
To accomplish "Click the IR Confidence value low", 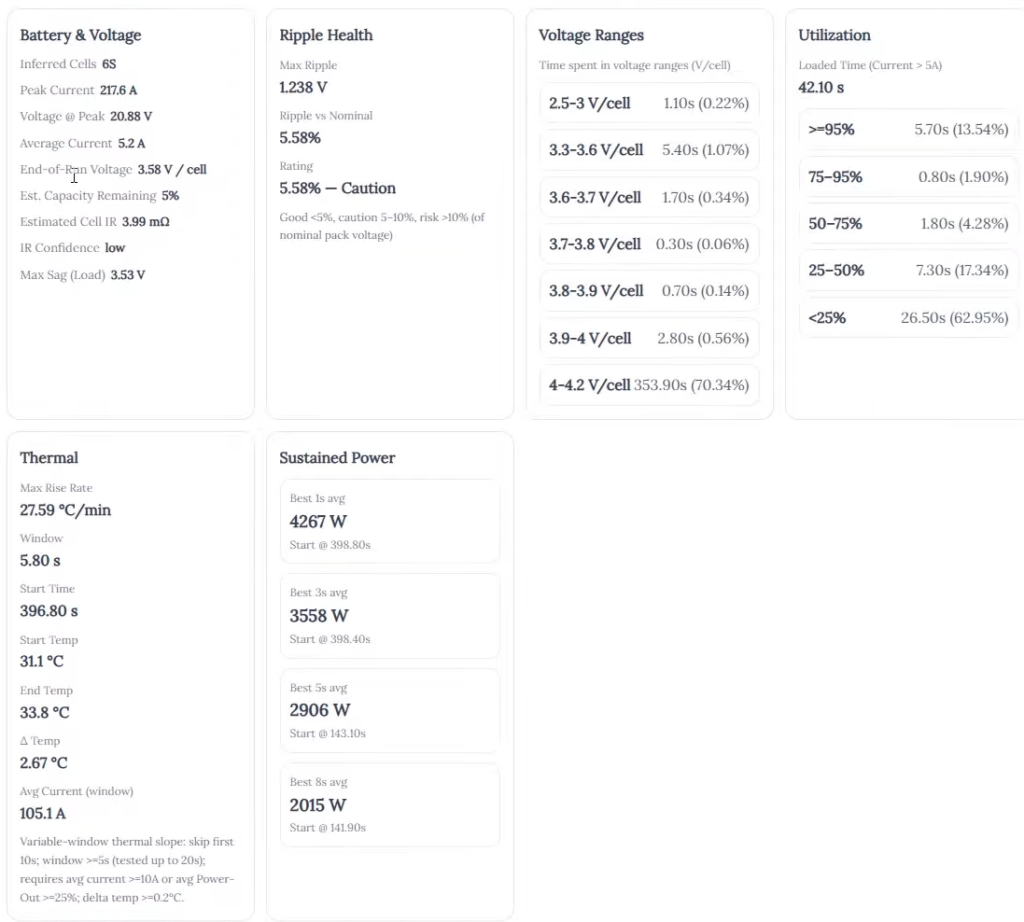I will 115,247.
